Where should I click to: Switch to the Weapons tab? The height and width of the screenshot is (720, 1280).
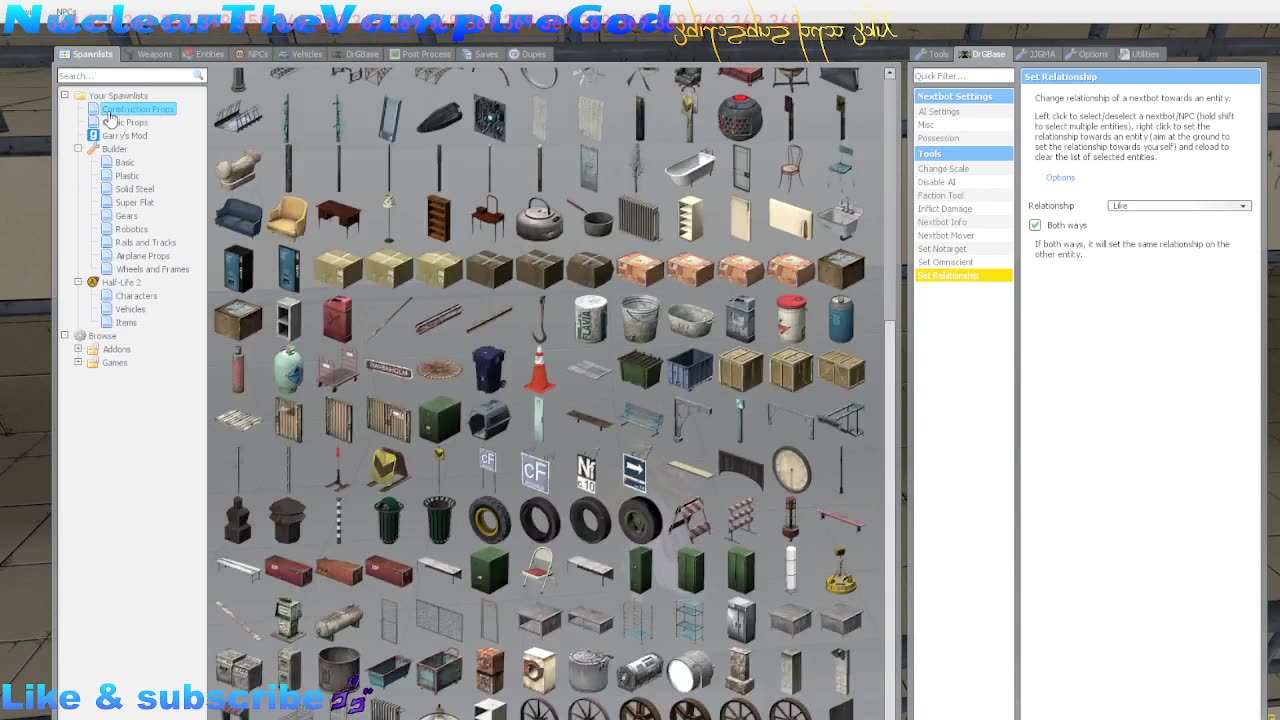[148, 54]
